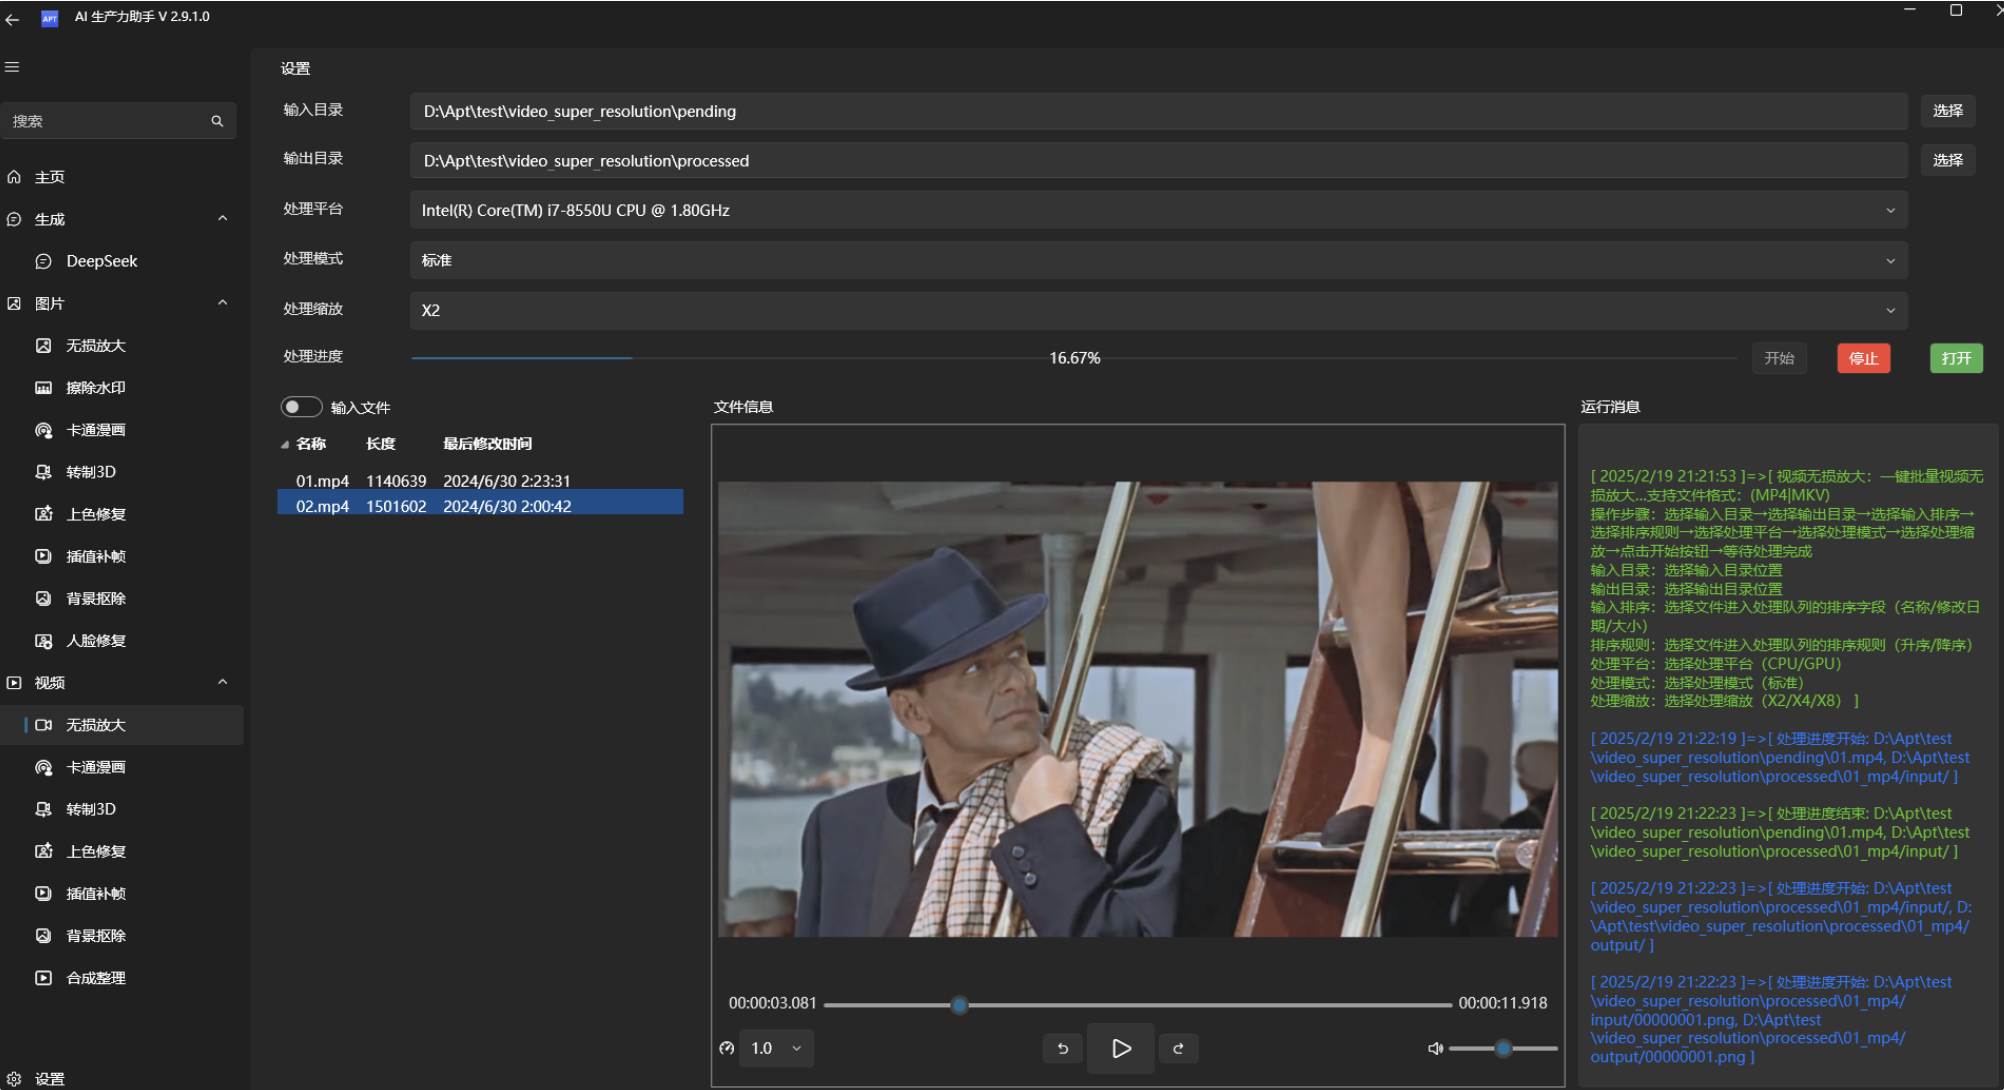The image size is (2004, 1090).
Task: Click the playback speed gauge icon
Action: pos(727,1048)
